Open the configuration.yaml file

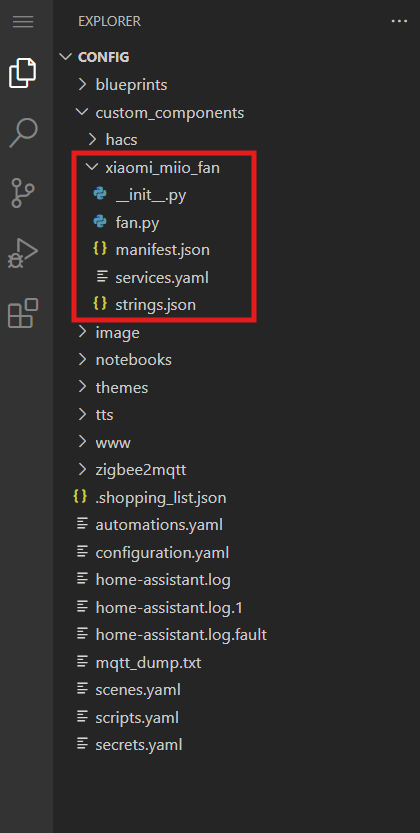(x=162, y=552)
